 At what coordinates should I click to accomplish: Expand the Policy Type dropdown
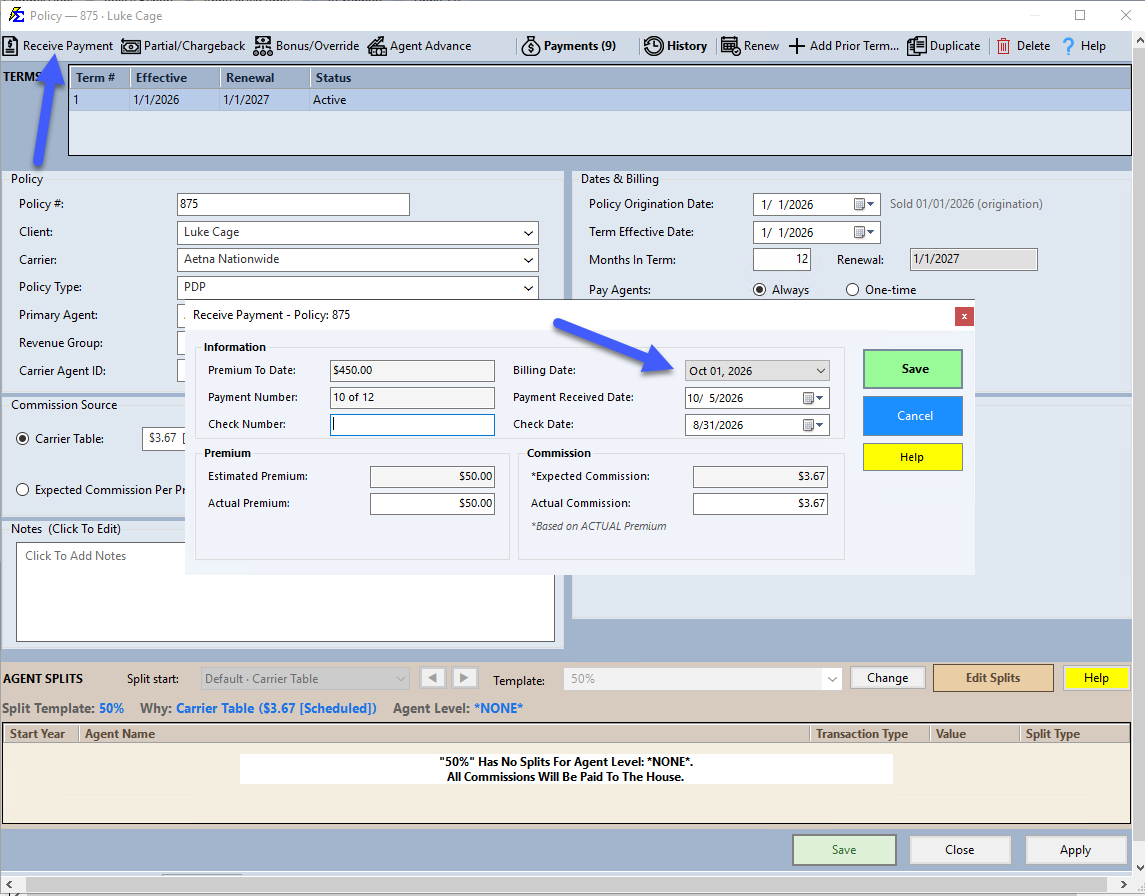528,288
